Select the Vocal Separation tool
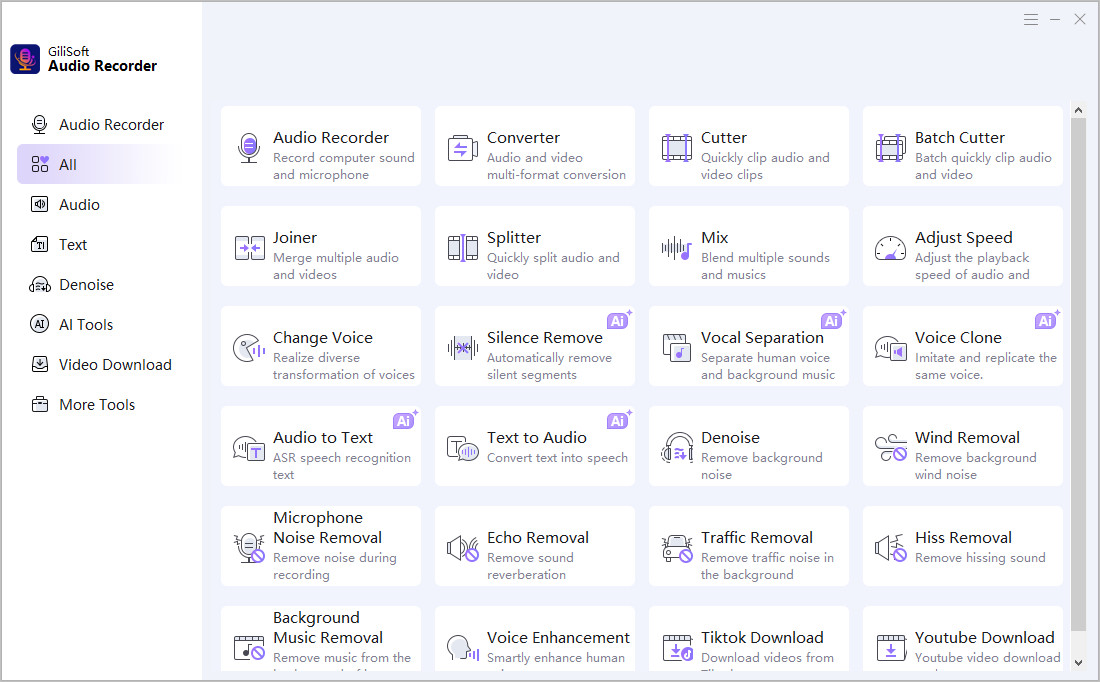Viewport: 1100px width, 682px height. coord(748,346)
